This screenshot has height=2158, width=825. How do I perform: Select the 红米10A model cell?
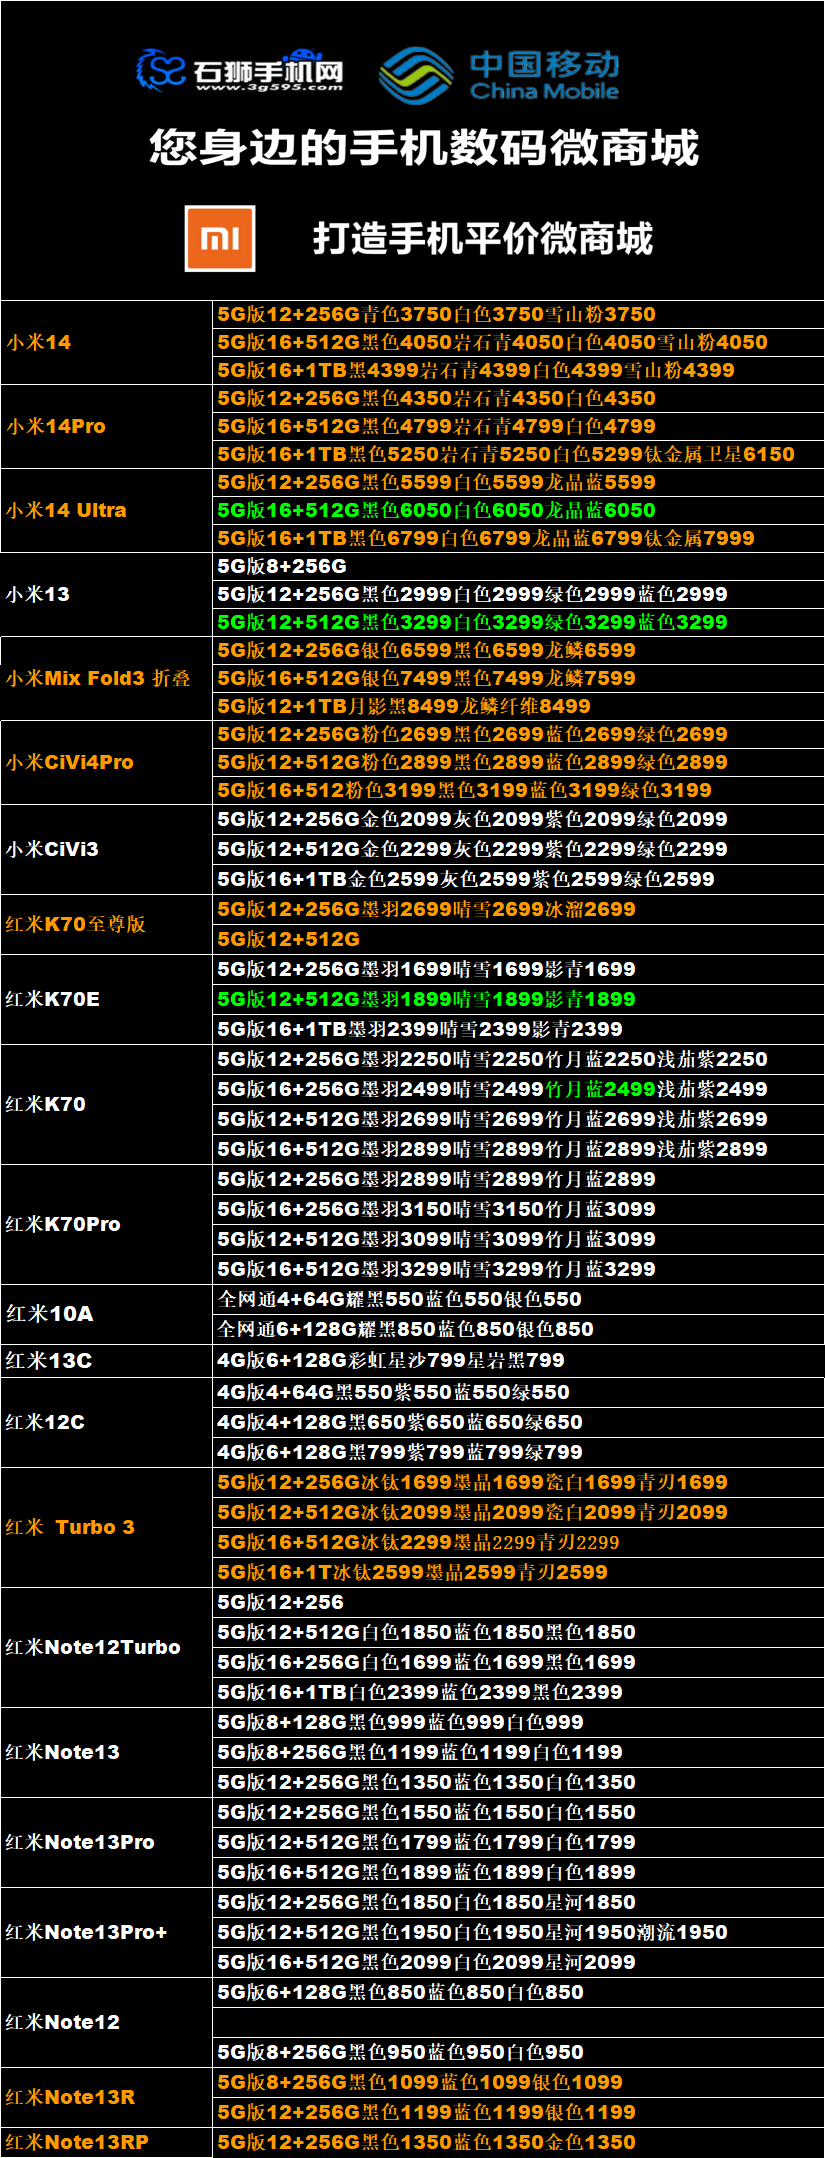pyautogui.click(x=107, y=1314)
